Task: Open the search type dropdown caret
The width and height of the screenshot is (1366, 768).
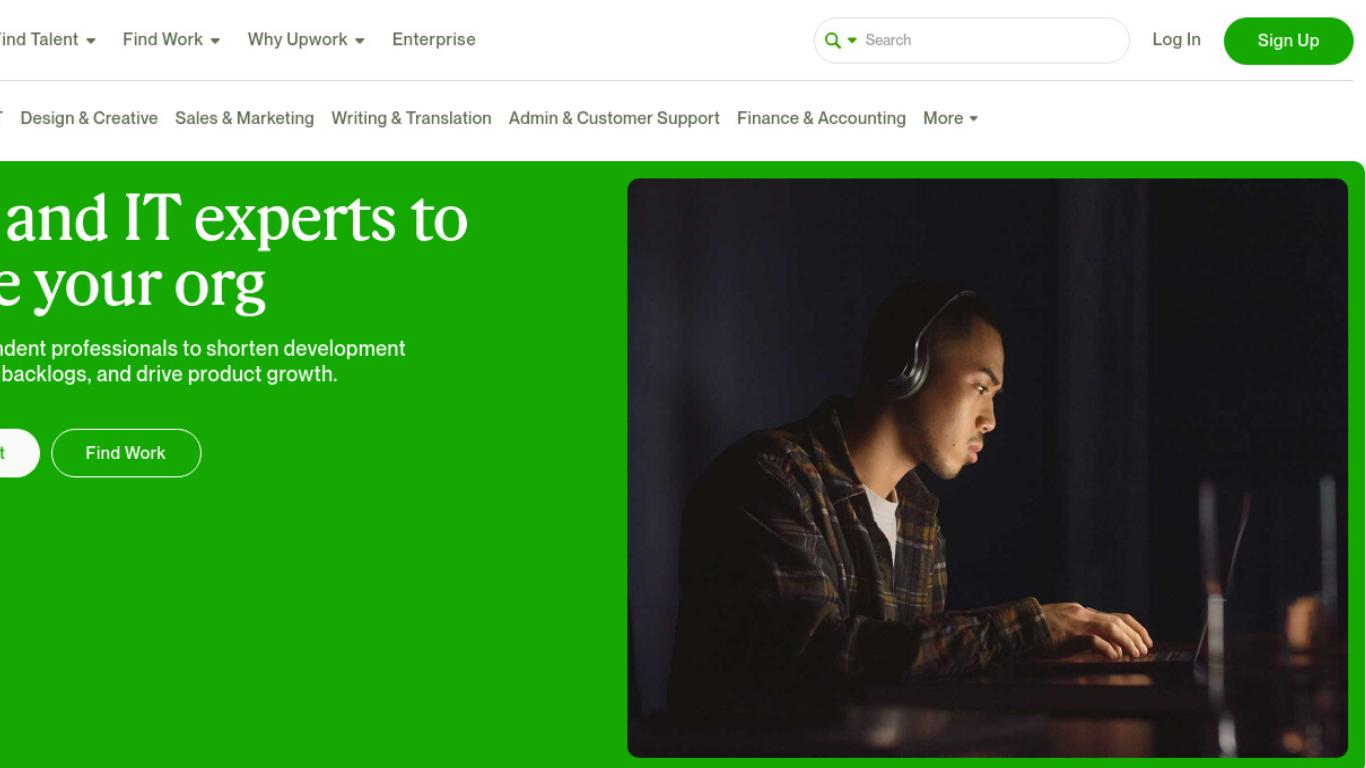Action: [x=853, y=41]
